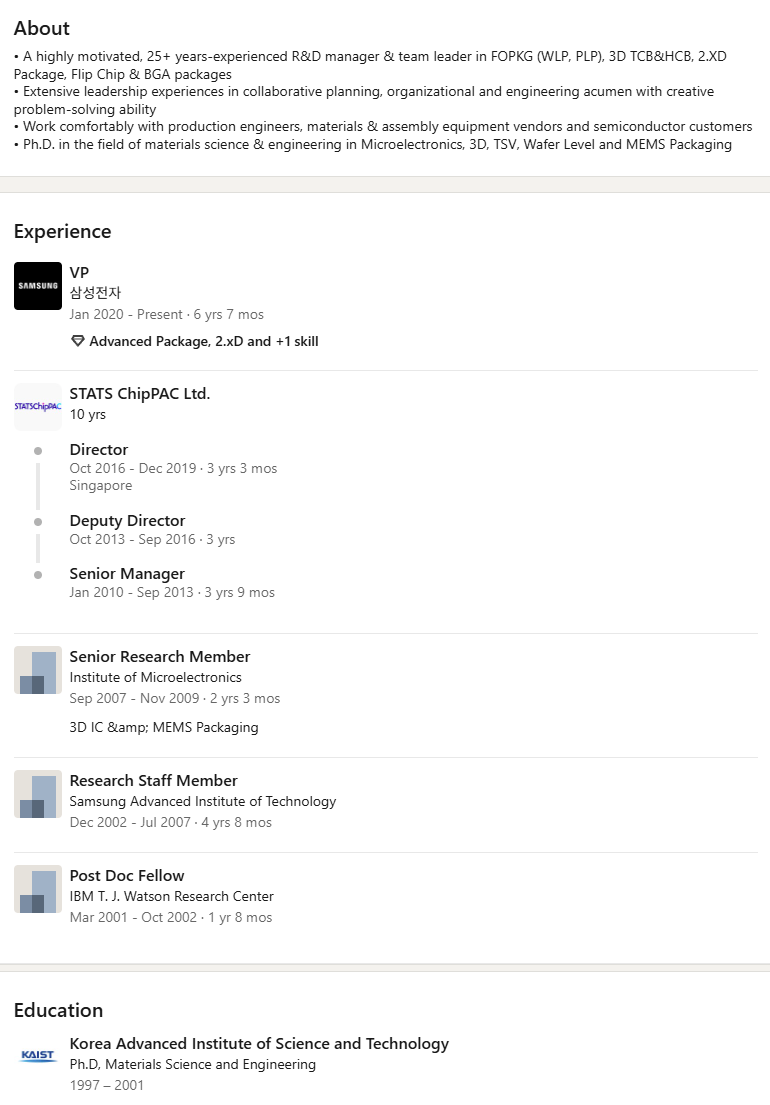Select the Research Staff Member title

coord(154,780)
